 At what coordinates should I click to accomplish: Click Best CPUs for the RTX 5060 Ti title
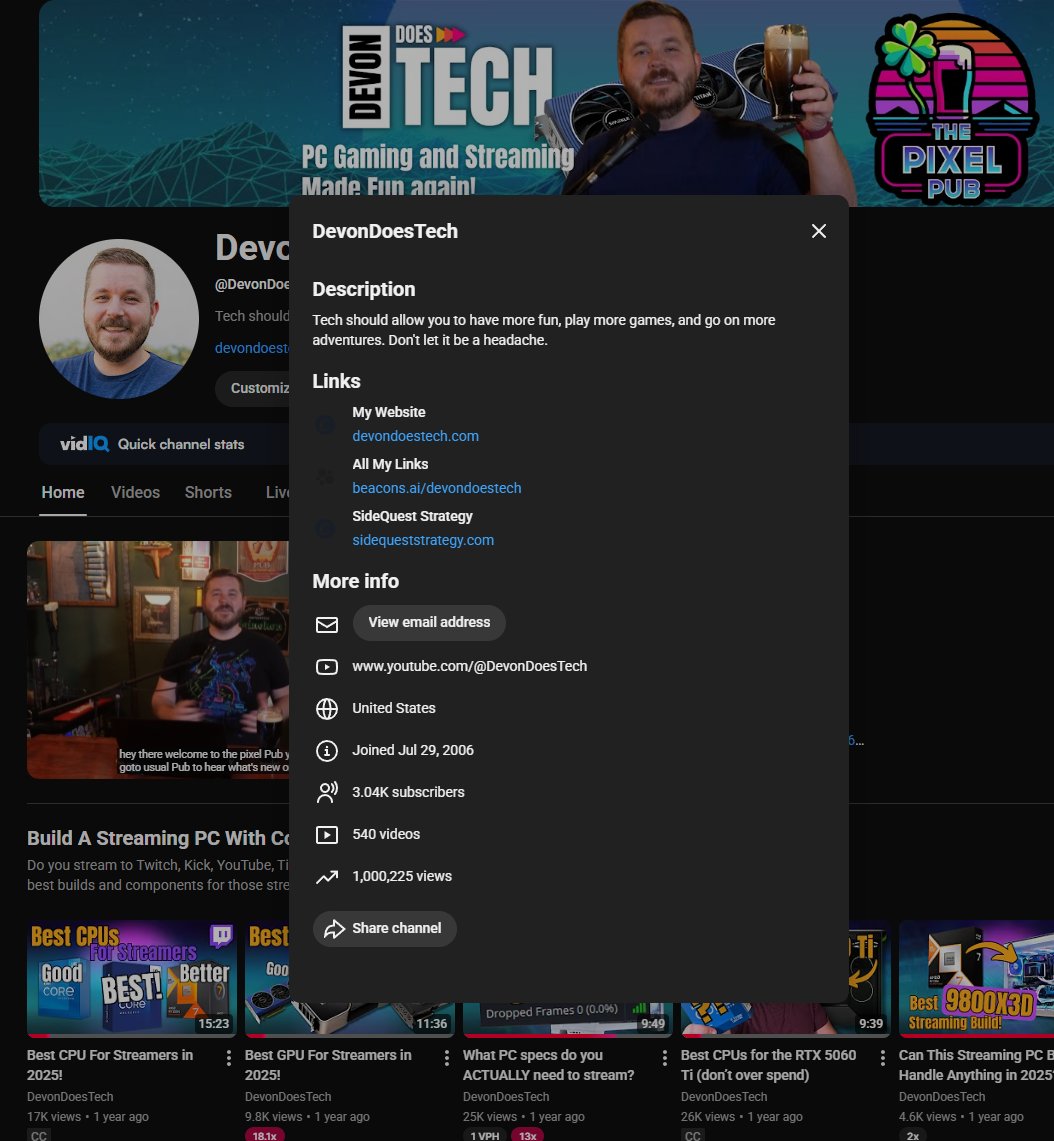pyautogui.click(x=768, y=1065)
